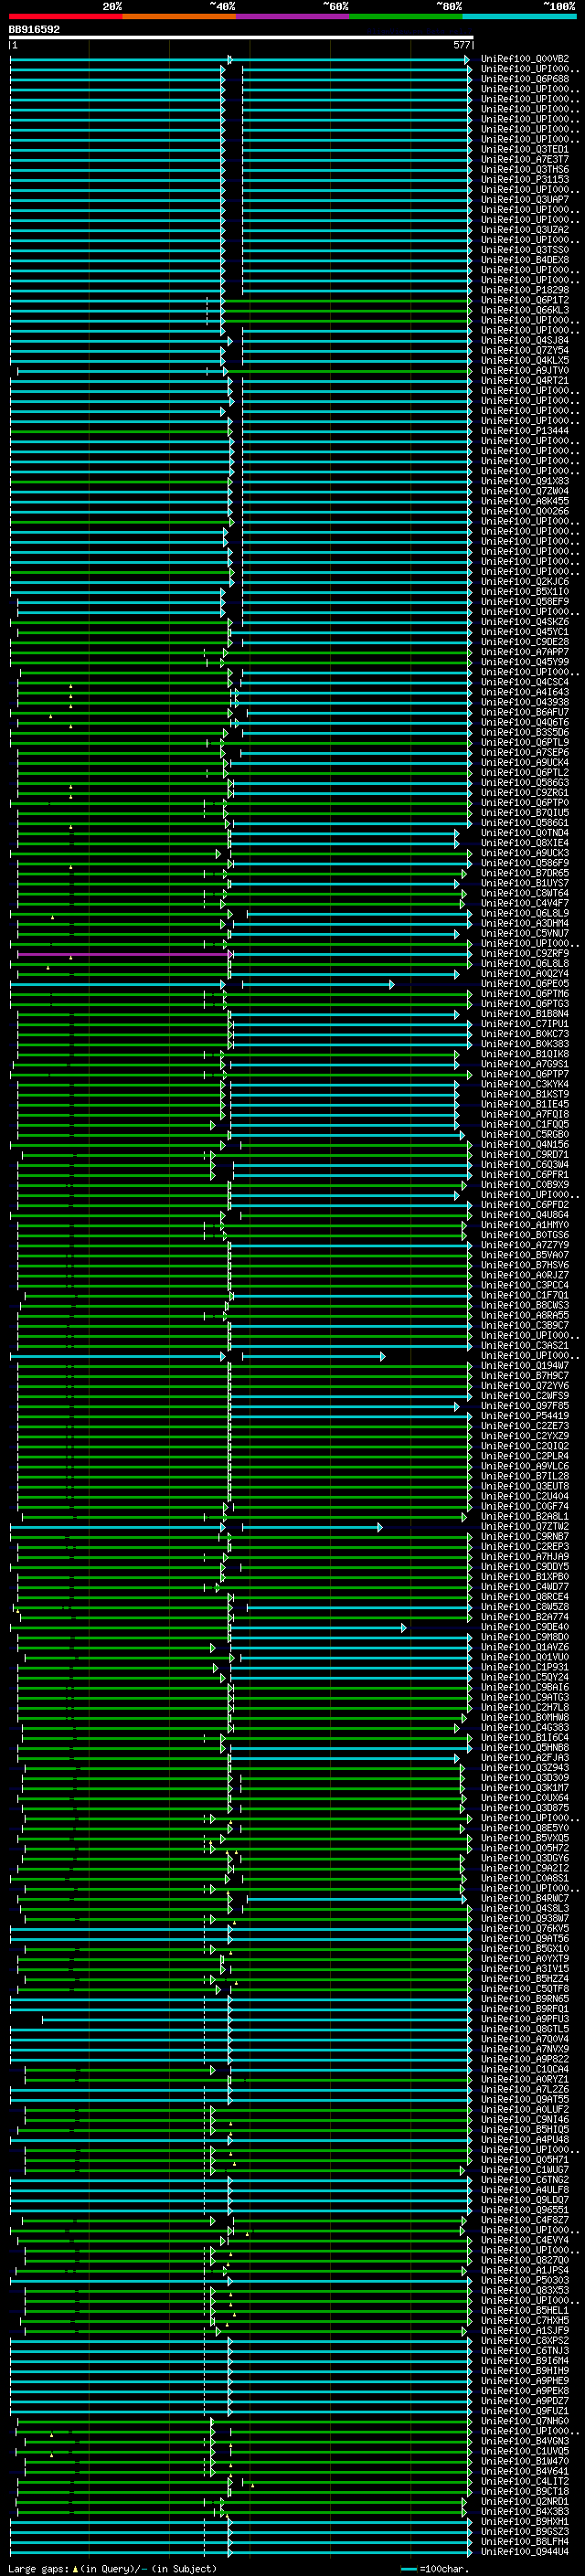Select hit label UniRef100_A9JTV0

tap(525, 370)
